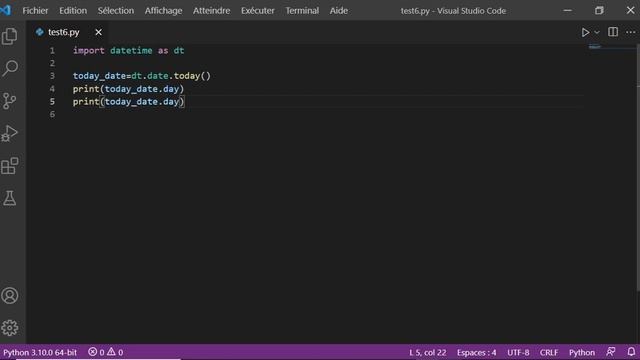Click line number 1 in gutter
The width and height of the screenshot is (640, 360).
pyautogui.click(x=52, y=51)
